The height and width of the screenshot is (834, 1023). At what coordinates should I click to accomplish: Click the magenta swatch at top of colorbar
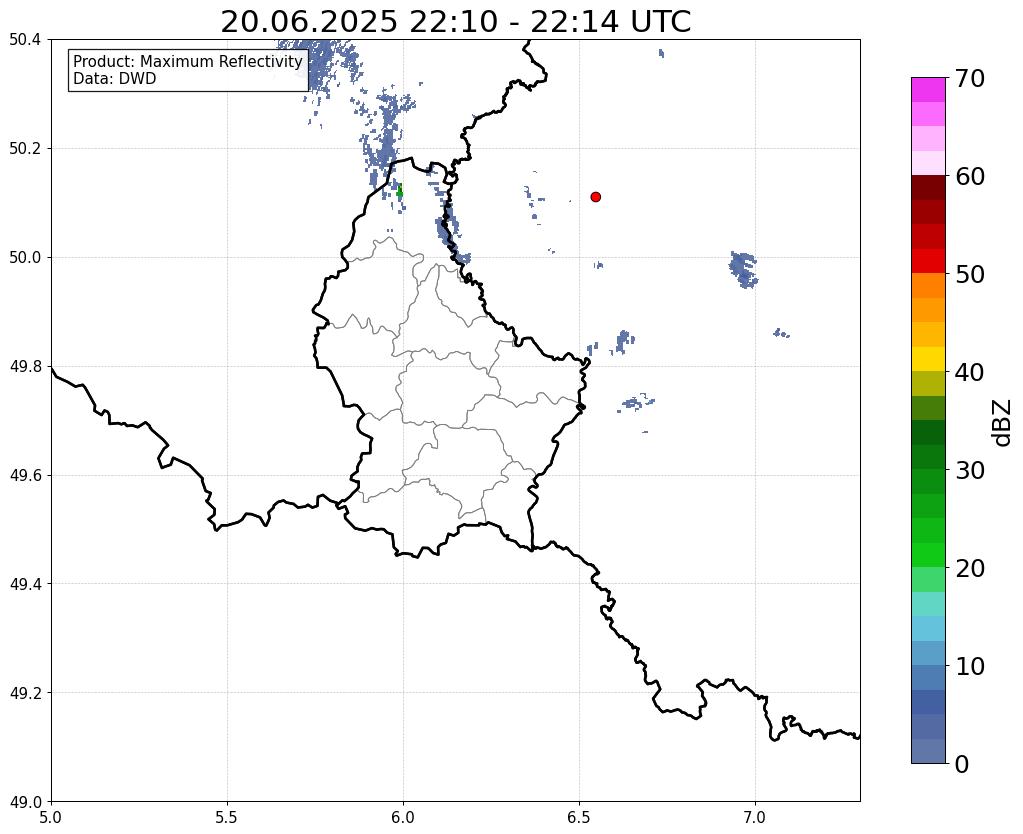tap(928, 90)
